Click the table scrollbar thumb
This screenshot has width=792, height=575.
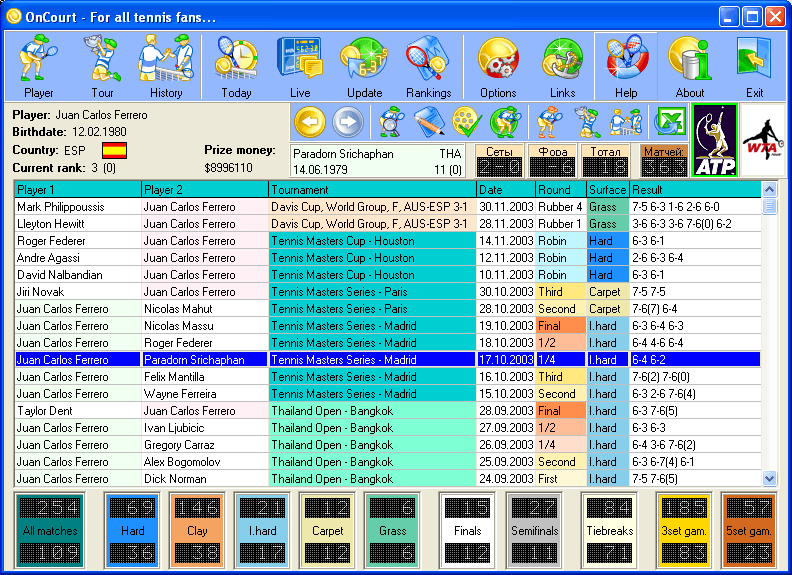769,207
